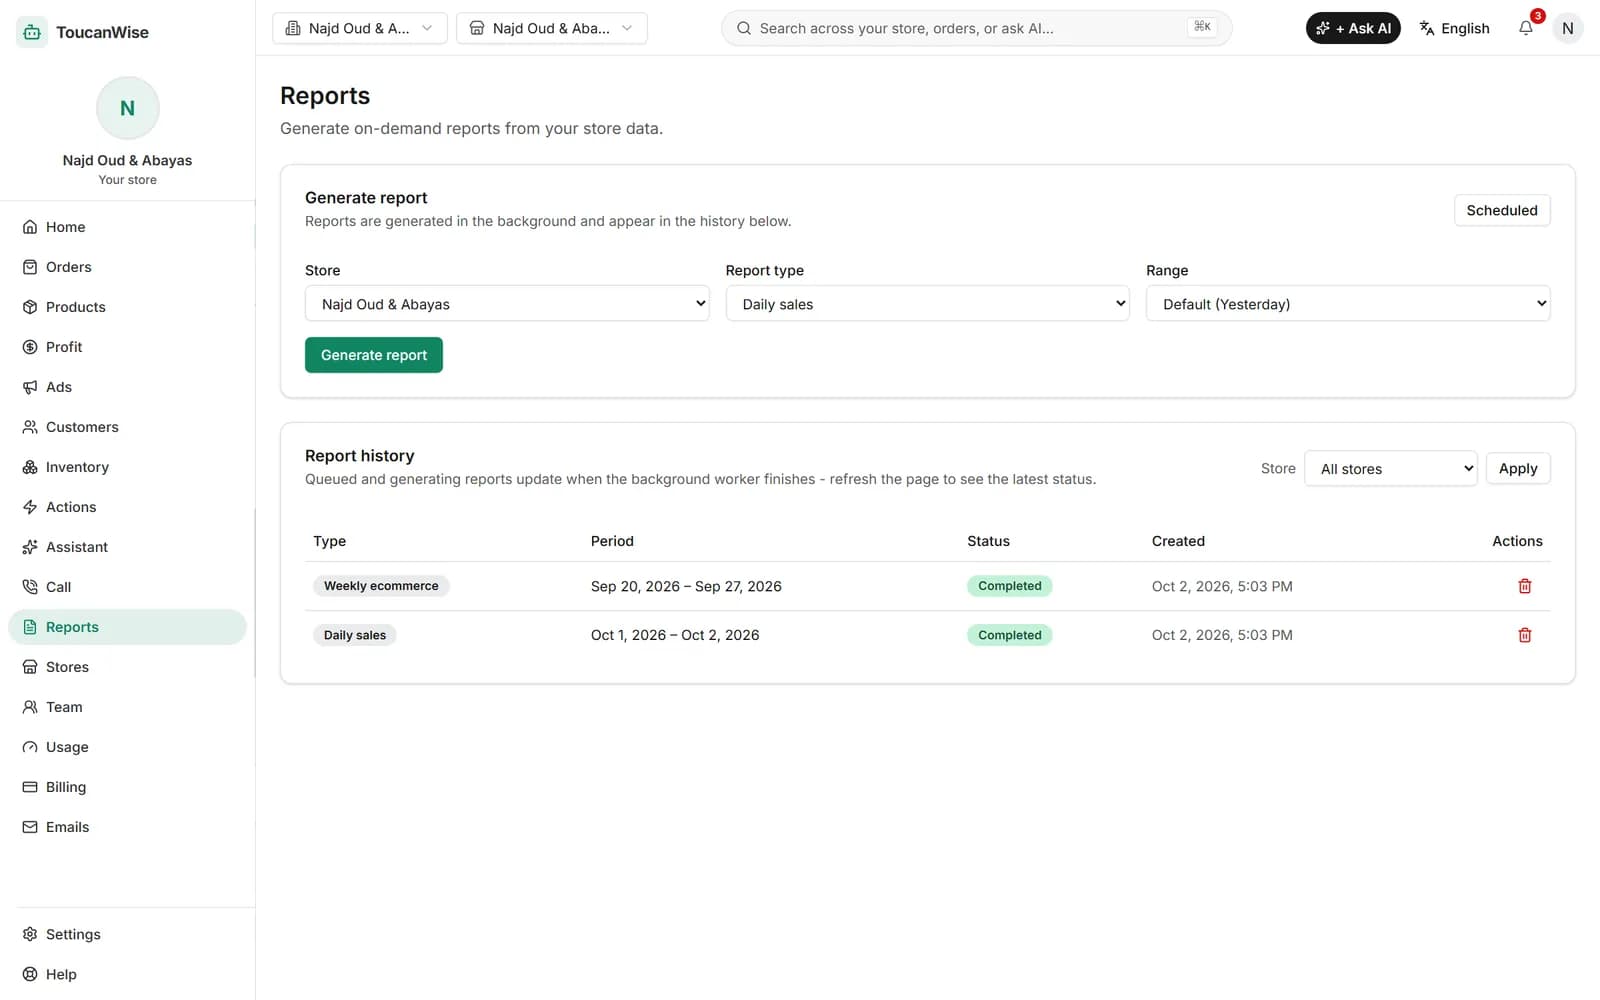Click the Settings gear icon
The width and height of the screenshot is (1600, 1000).
pyautogui.click(x=30, y=934)
